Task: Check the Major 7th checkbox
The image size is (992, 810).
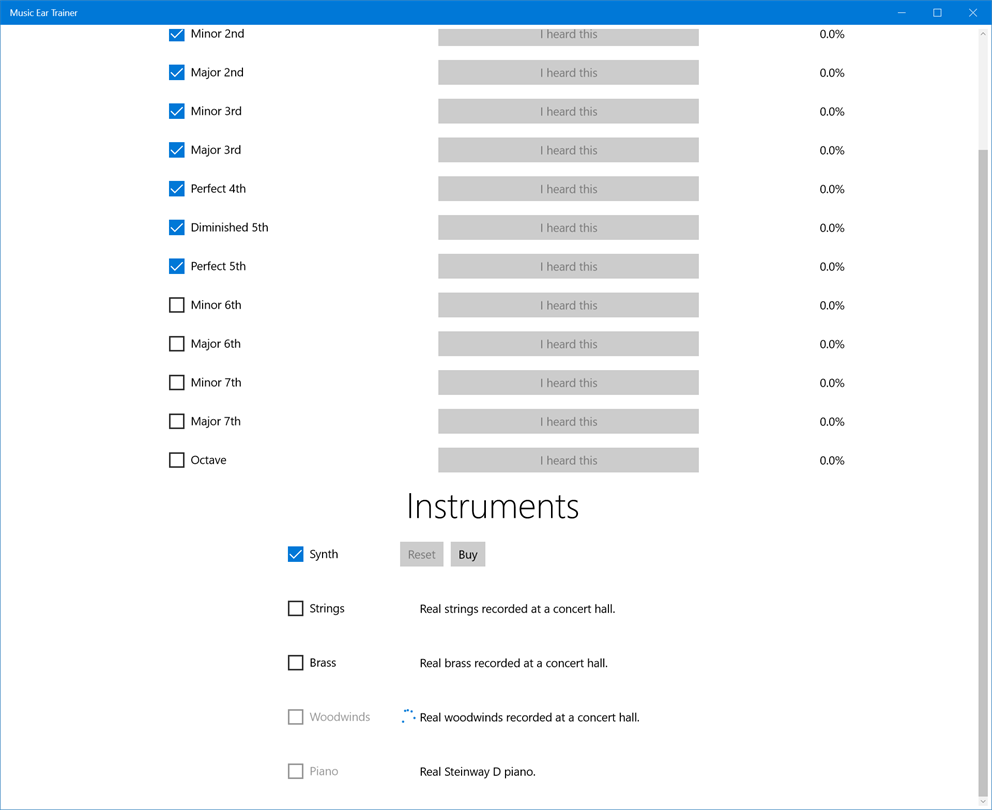Action: click(x=177, y=421)
